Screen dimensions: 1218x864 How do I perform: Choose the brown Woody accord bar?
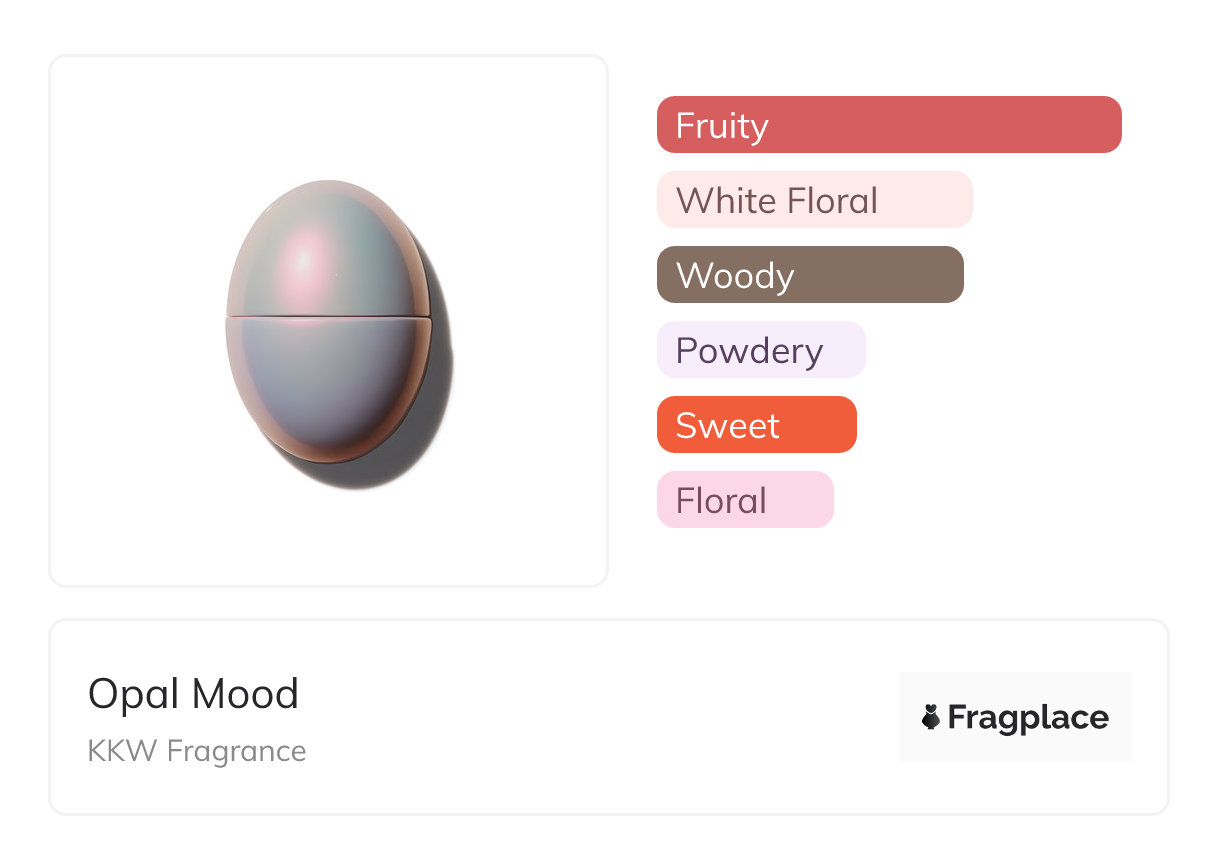[810, 275]
